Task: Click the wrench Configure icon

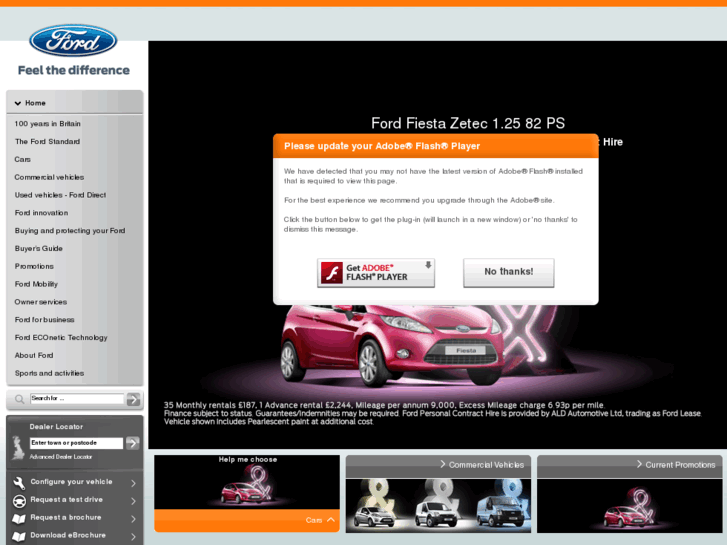Action: pyautogui.click(x=19, y=482)
